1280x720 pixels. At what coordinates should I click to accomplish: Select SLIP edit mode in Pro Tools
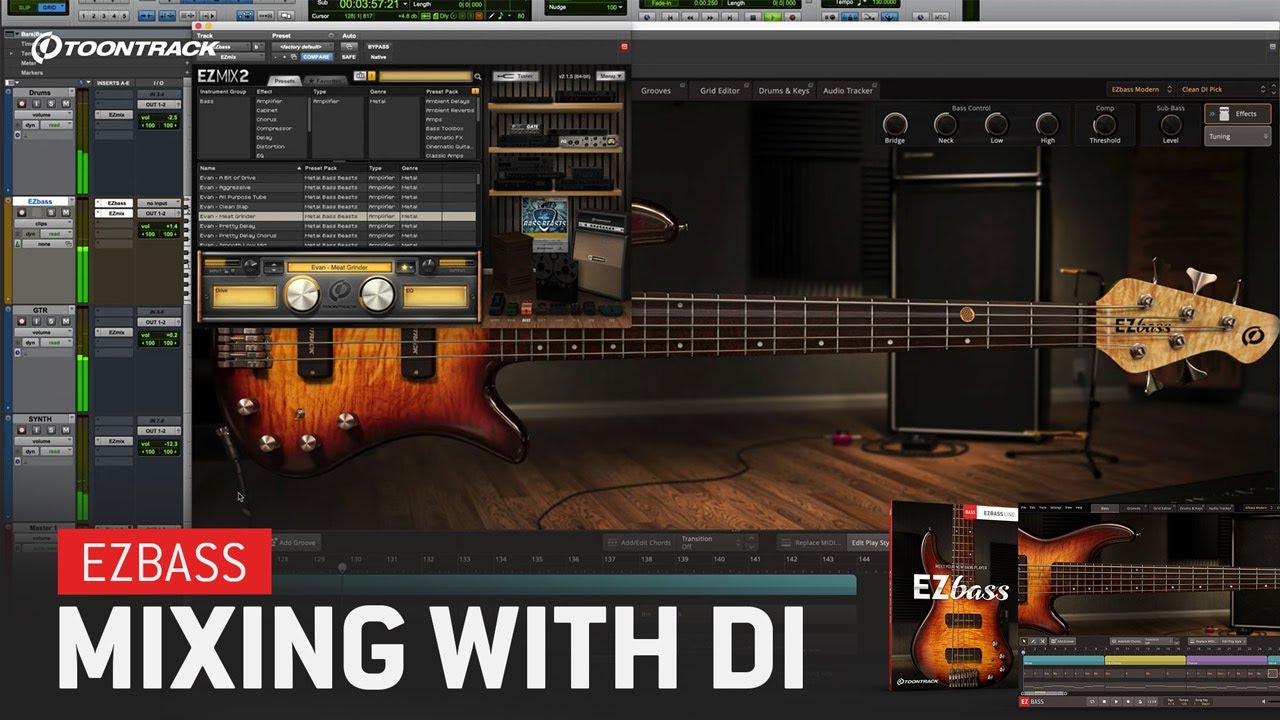pos(24,7)
